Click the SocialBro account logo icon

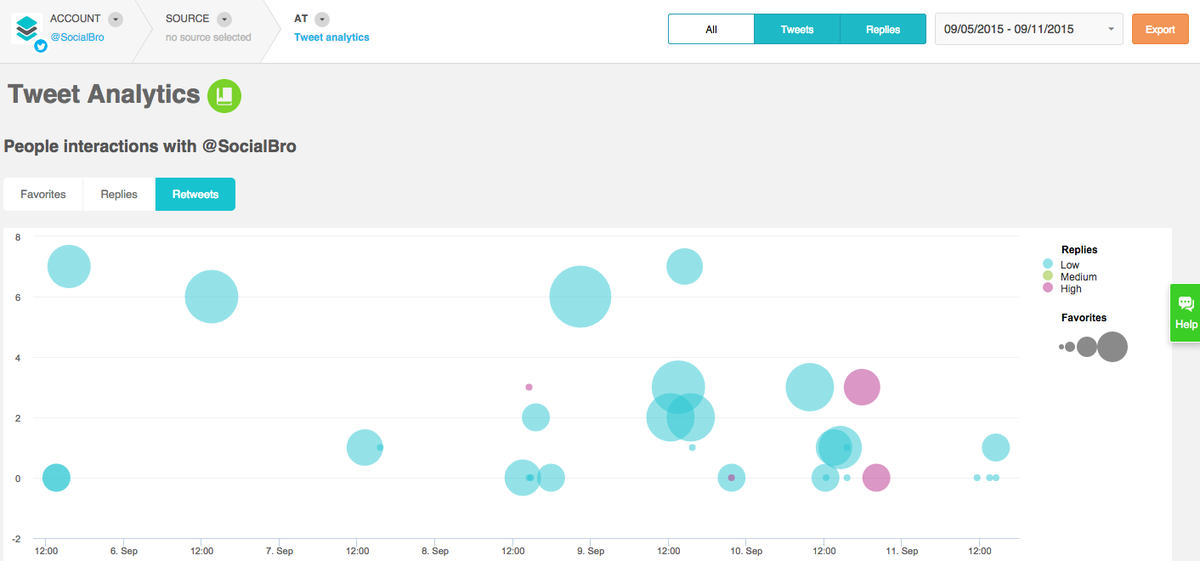coord(28,29)
